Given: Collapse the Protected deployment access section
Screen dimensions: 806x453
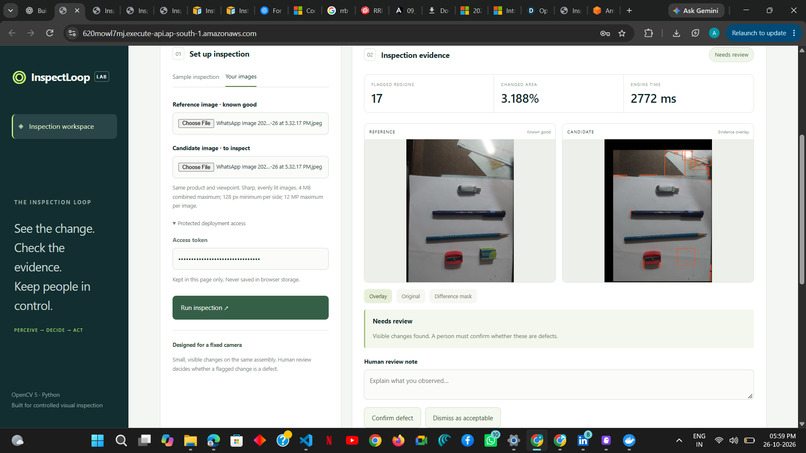Looking at the screenshot, I should [x=209, y=223].
